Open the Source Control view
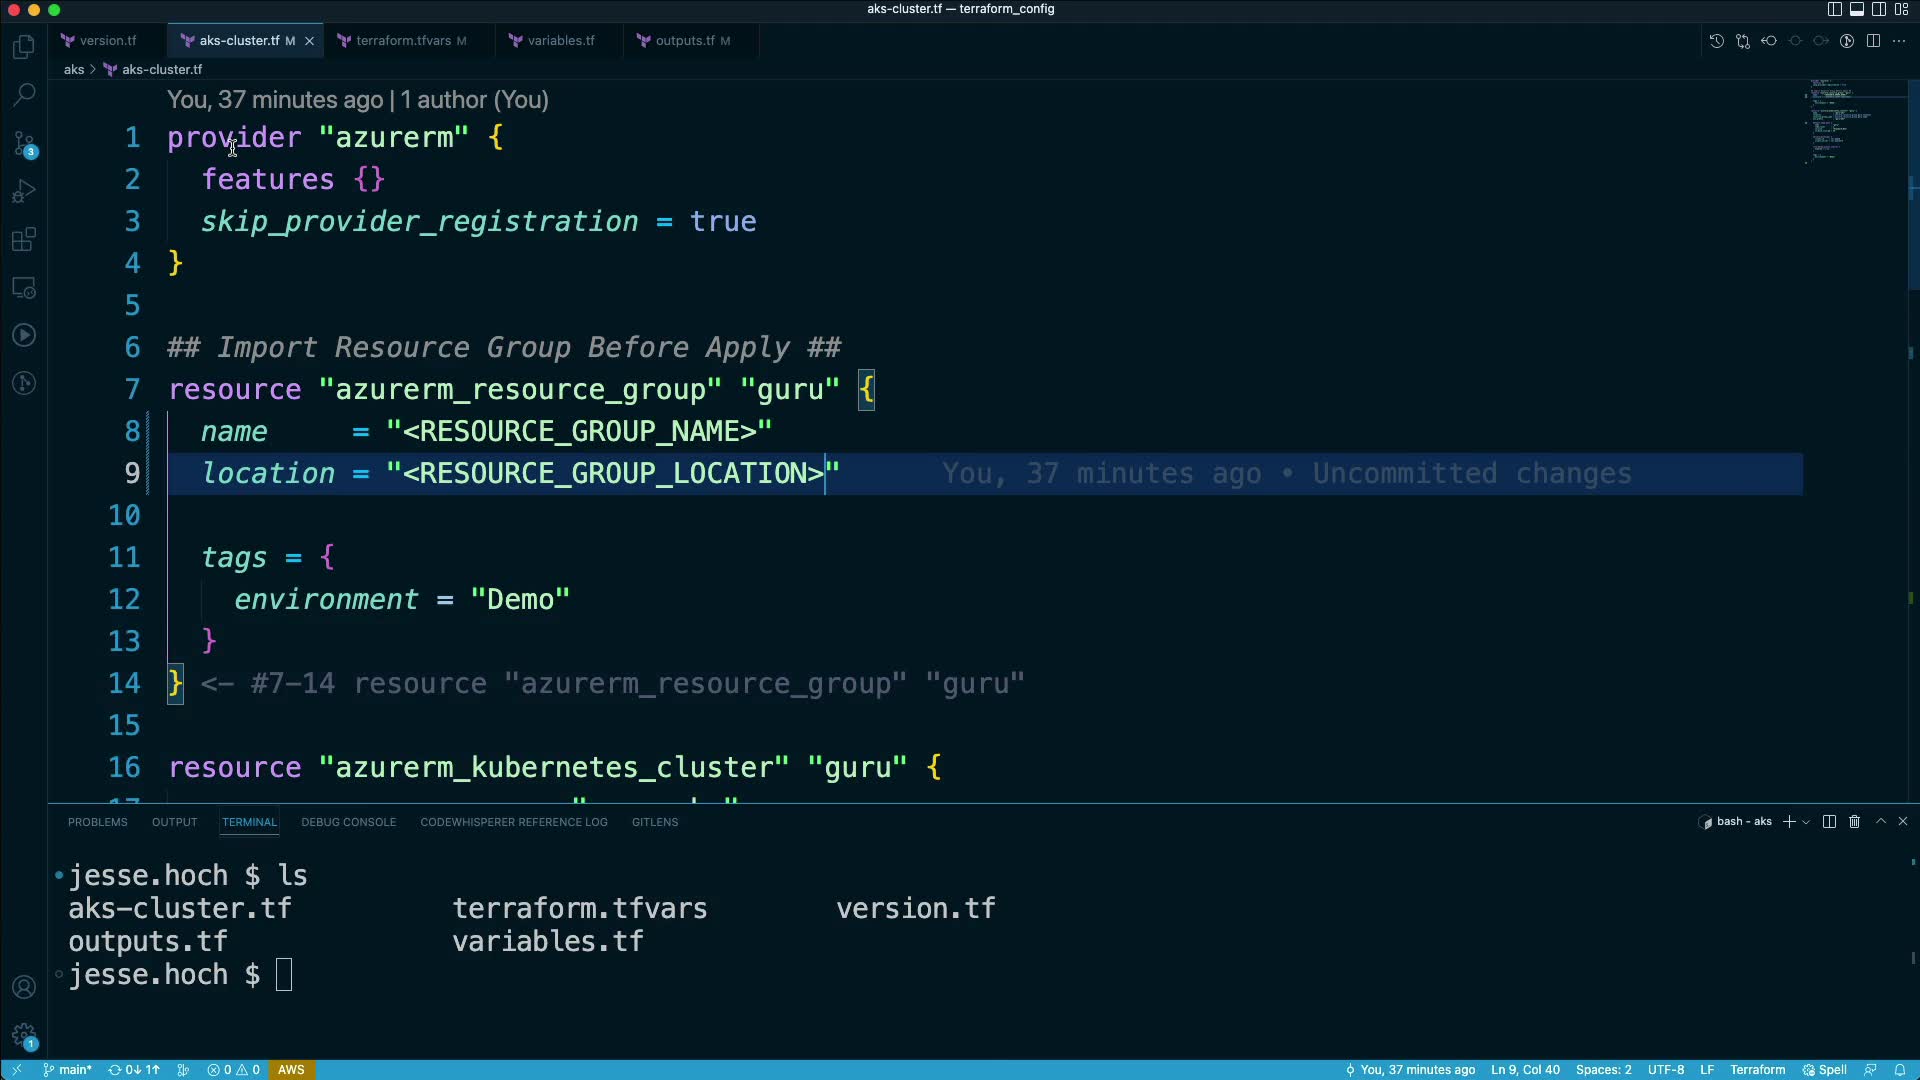 click(x=24, y=143)
